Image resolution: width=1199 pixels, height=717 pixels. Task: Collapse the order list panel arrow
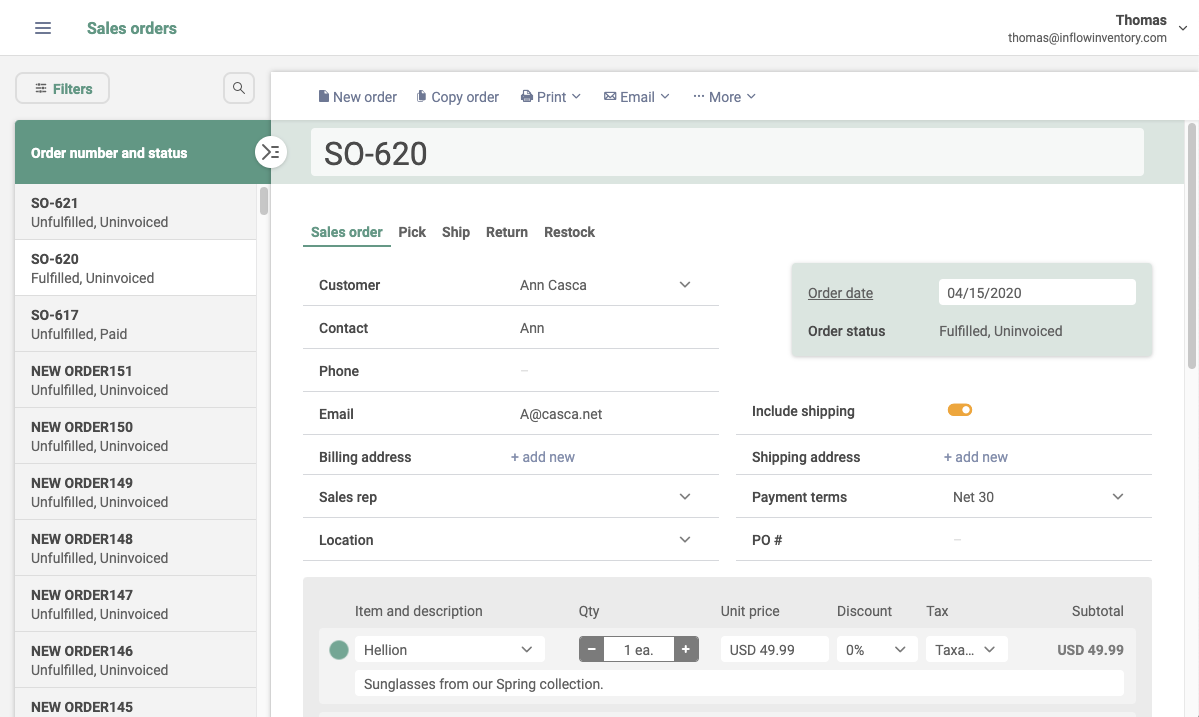(x=271, y=152)
